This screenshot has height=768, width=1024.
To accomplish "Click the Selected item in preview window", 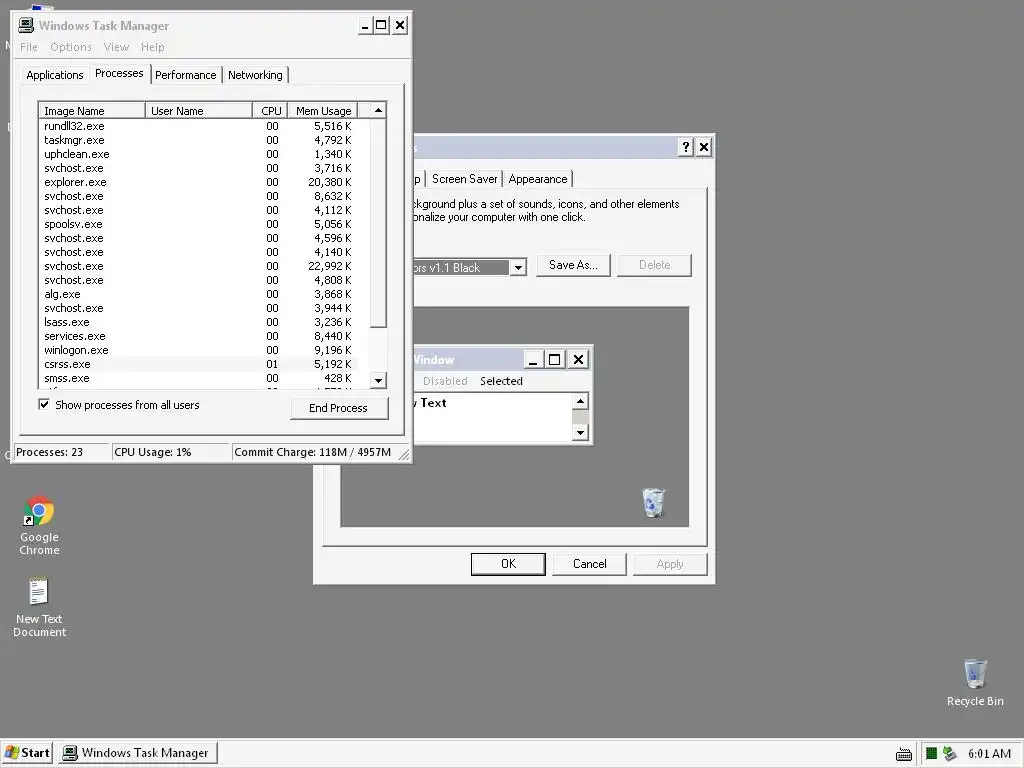I will click(501, 381).
